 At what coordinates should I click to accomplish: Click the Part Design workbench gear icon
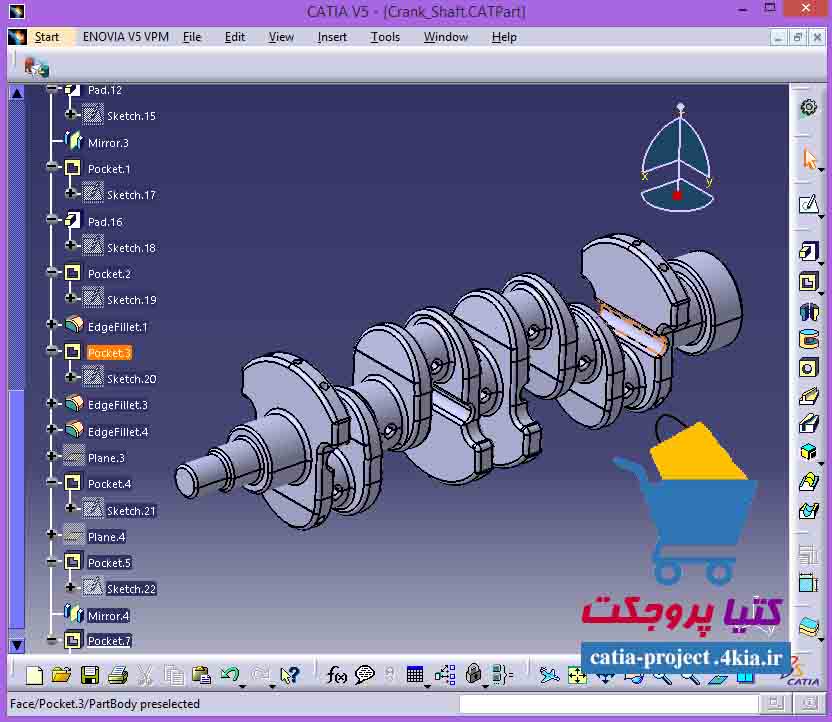(x=809, y=108)
